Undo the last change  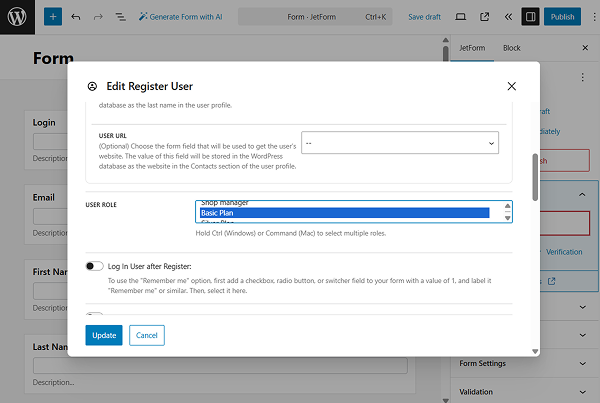point(76,17)
